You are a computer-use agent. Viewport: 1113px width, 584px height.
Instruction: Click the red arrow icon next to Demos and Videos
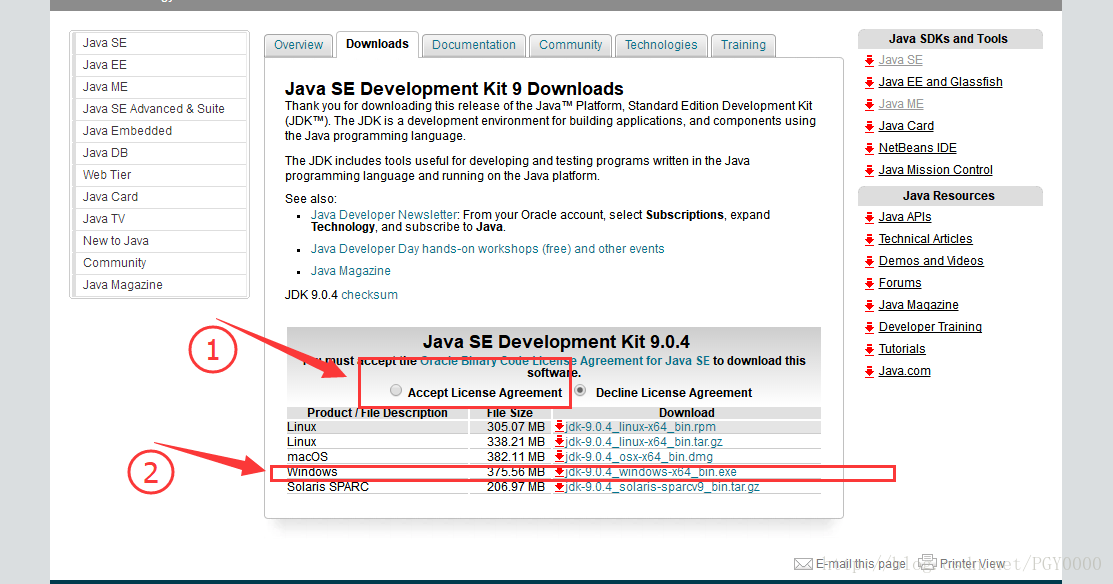coord(870,261)
